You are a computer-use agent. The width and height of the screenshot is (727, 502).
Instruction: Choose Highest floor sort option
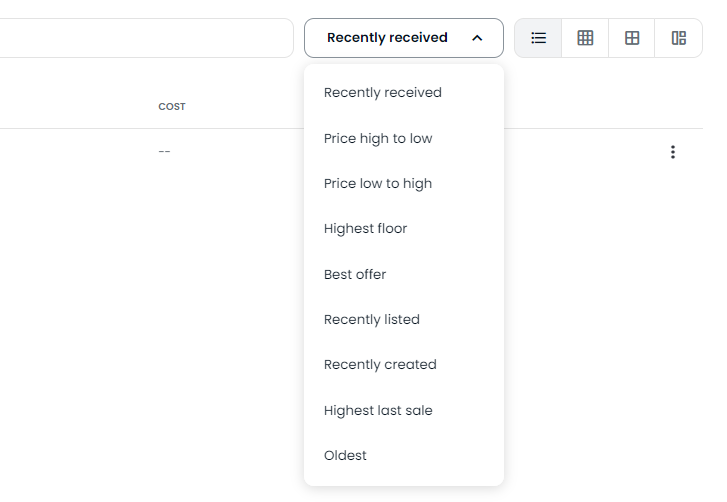[x=365, y=229]
